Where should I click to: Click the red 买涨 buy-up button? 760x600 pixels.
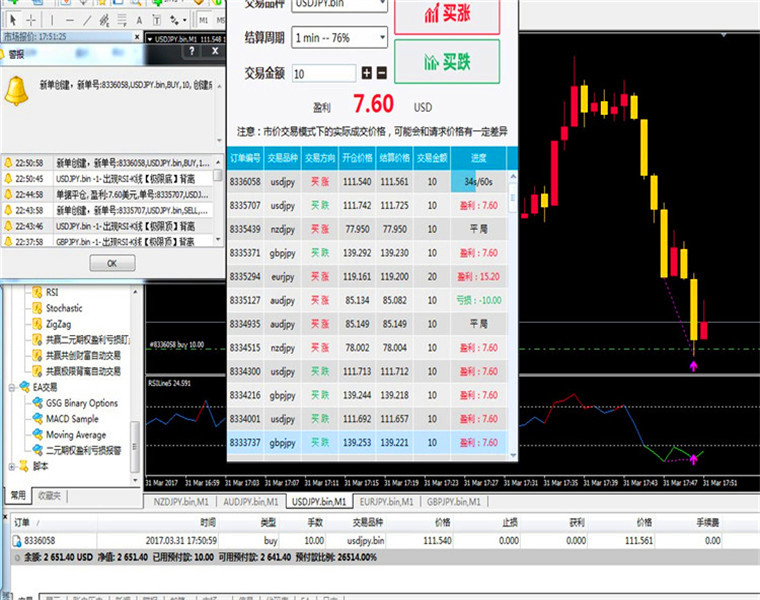pos(447,15)
